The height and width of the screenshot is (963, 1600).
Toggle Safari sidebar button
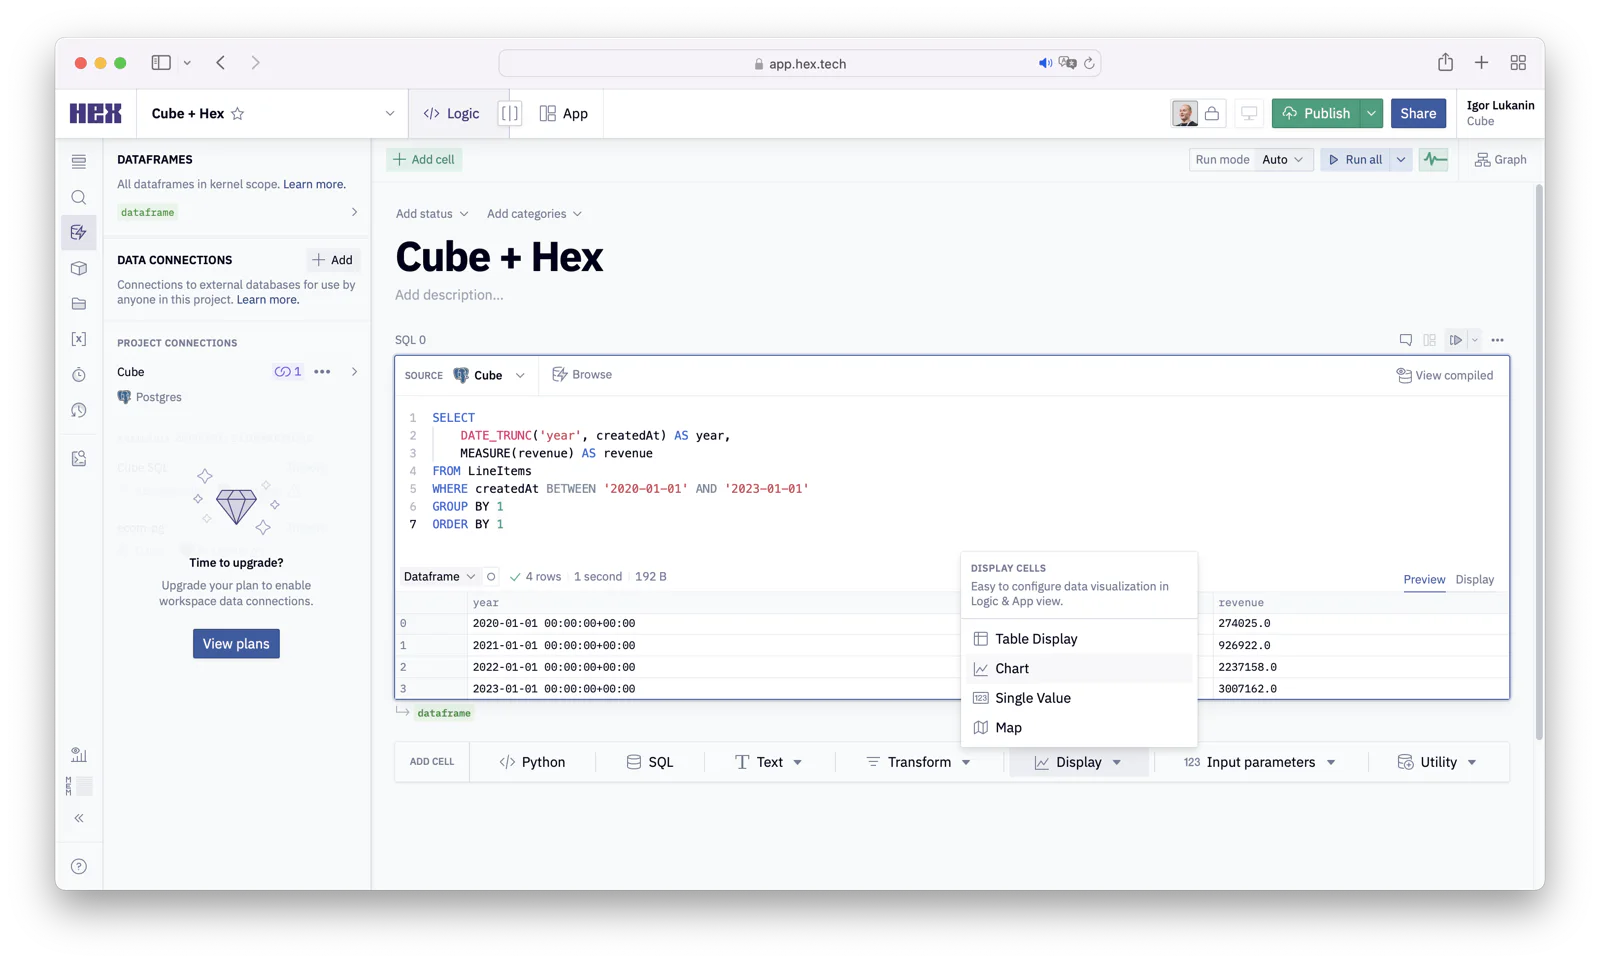(x=161, y=62)
